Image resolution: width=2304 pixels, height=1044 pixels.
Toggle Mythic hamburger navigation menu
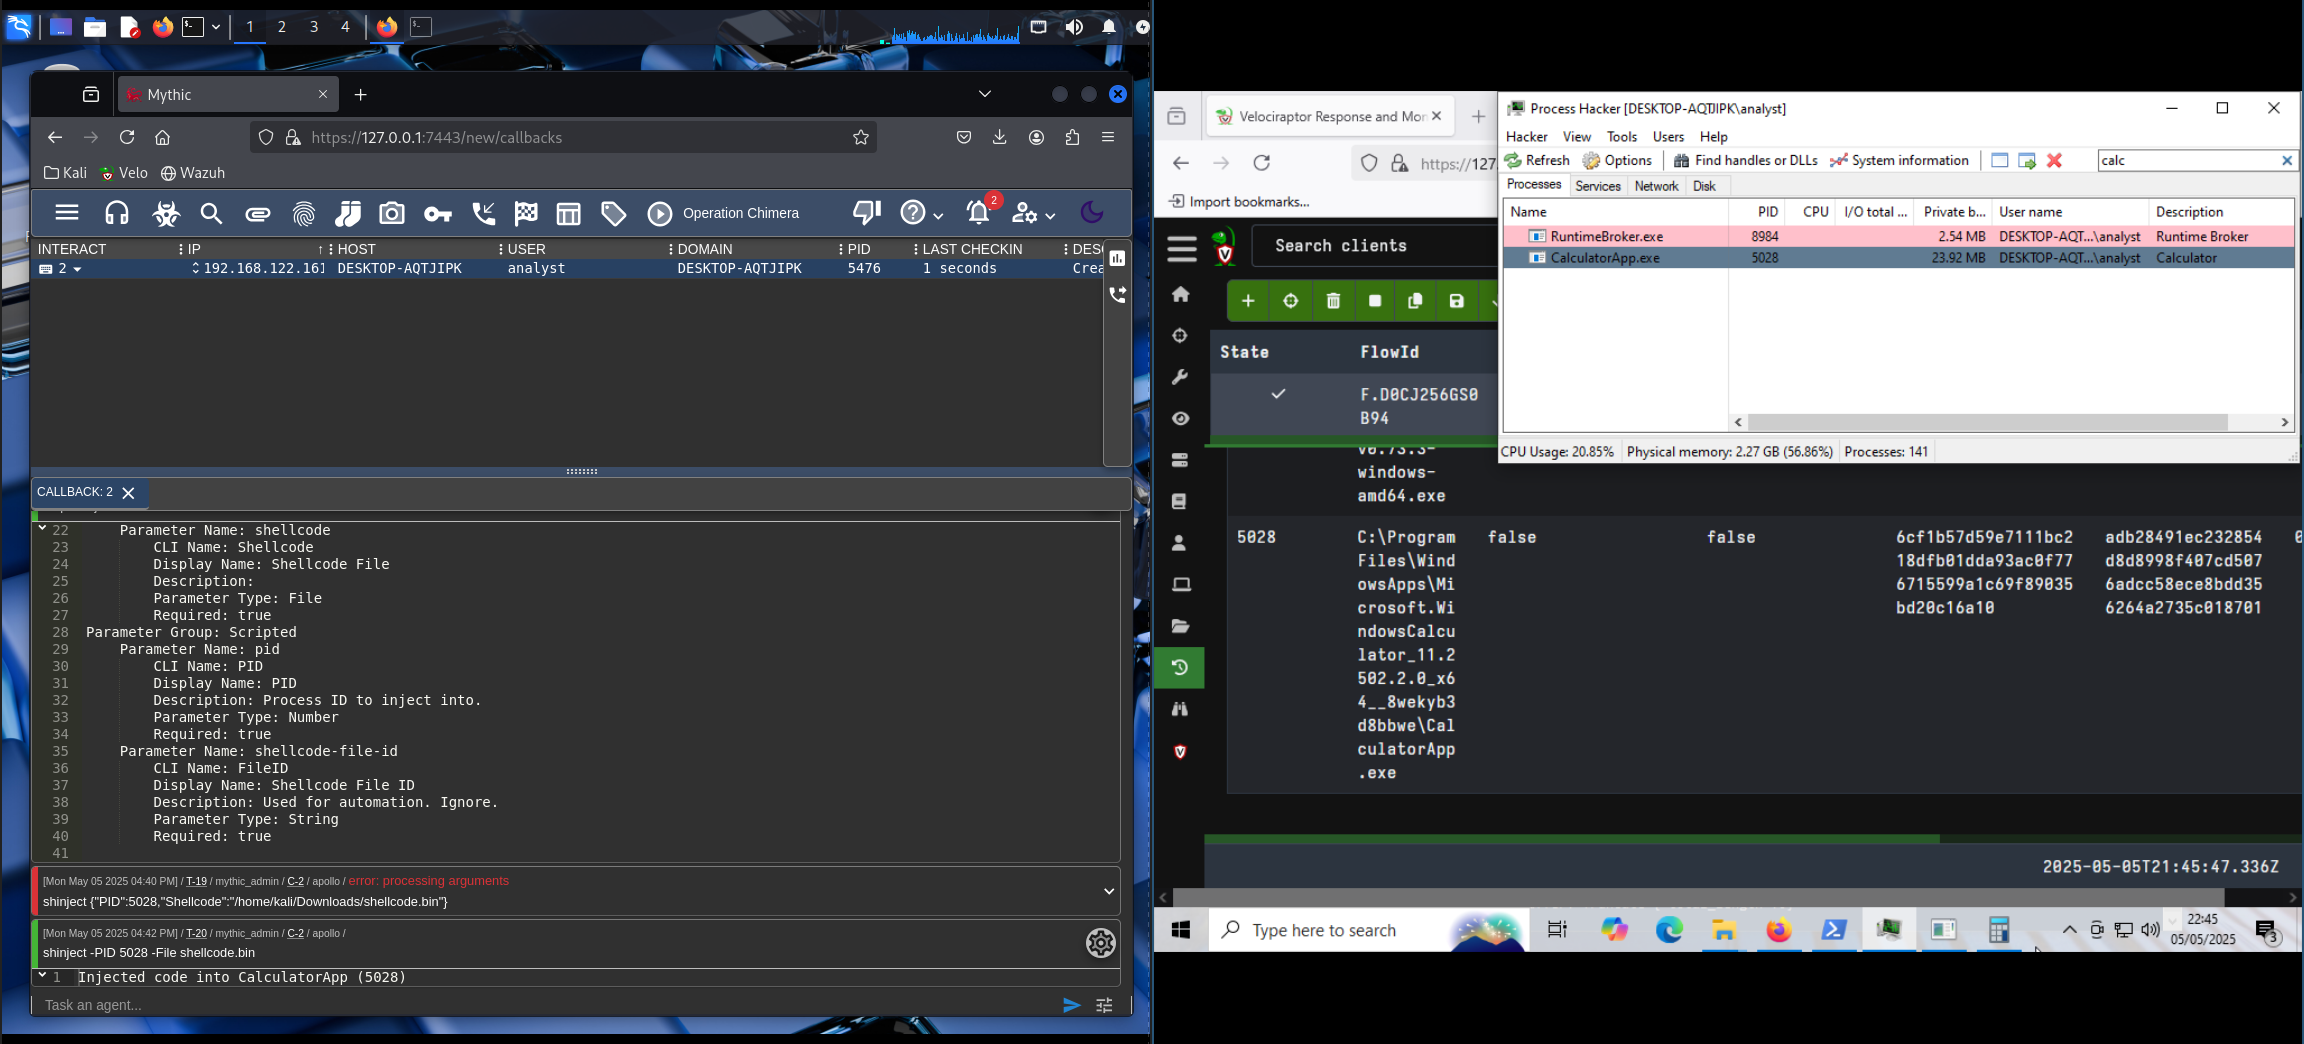67,212
